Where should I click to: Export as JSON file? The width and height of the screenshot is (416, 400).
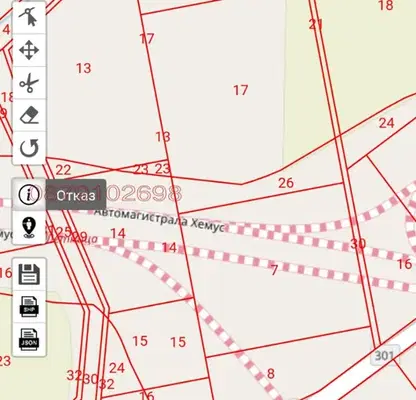tap(29, 339)
